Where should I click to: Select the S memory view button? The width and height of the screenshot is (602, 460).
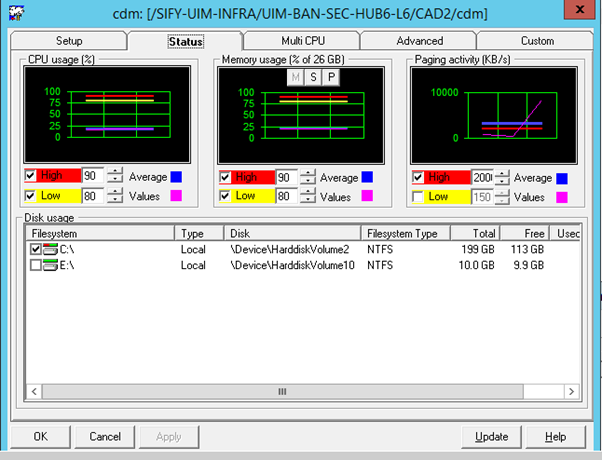click(313, 77)
